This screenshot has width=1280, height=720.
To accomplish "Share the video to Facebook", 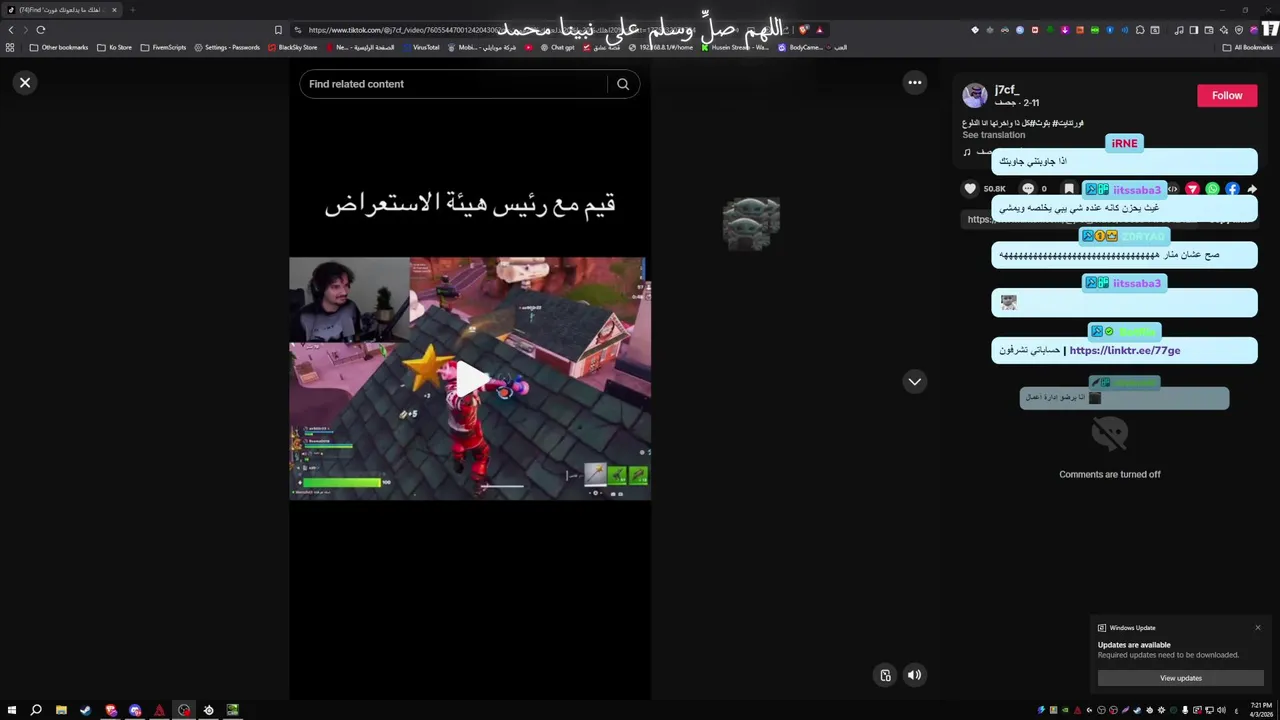I will pos(1232,189).
